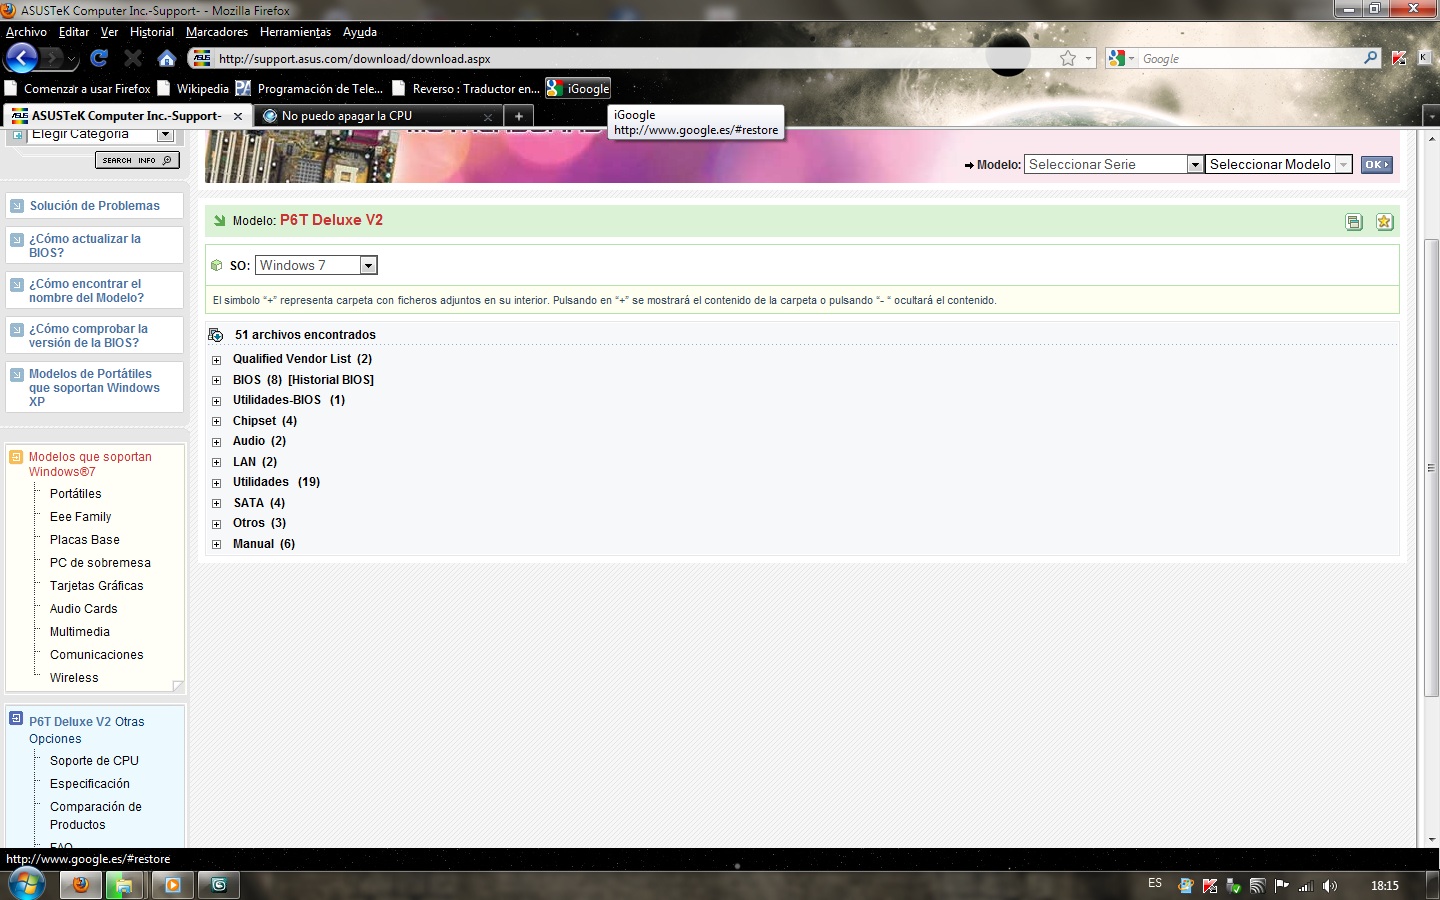Expand the 'Chipset (4)' folder

[216, 422]
